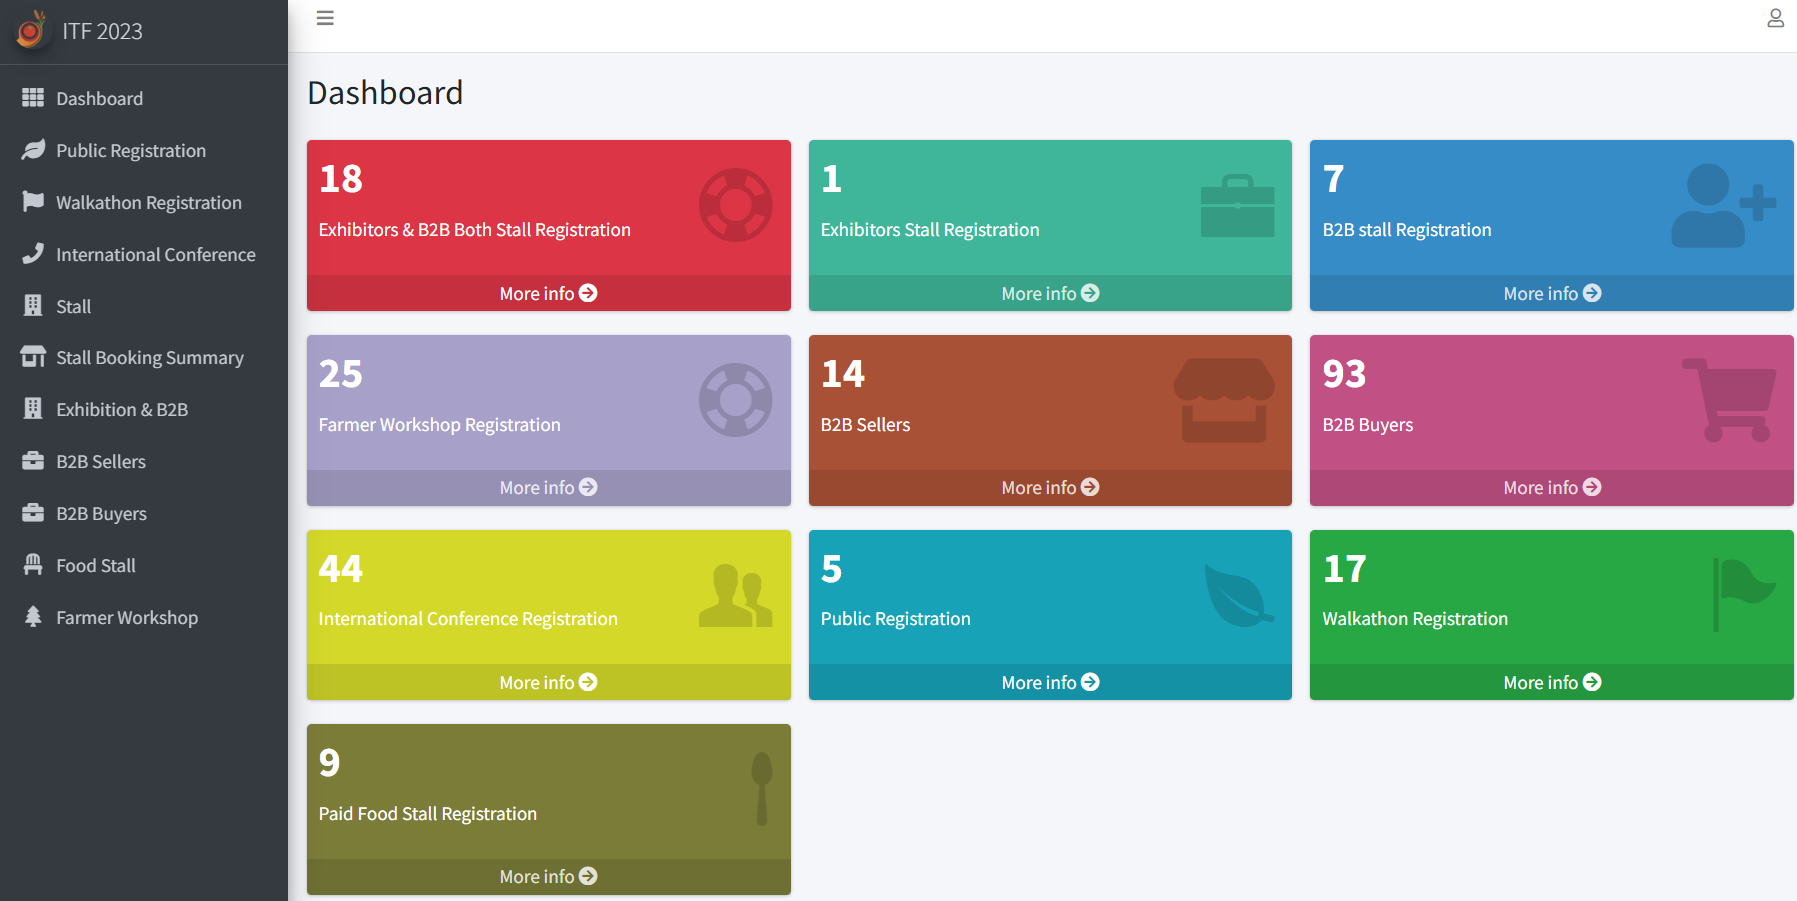
Task: Click the stall icon beside Food Stall menu
Action: (x=33, y=564)
